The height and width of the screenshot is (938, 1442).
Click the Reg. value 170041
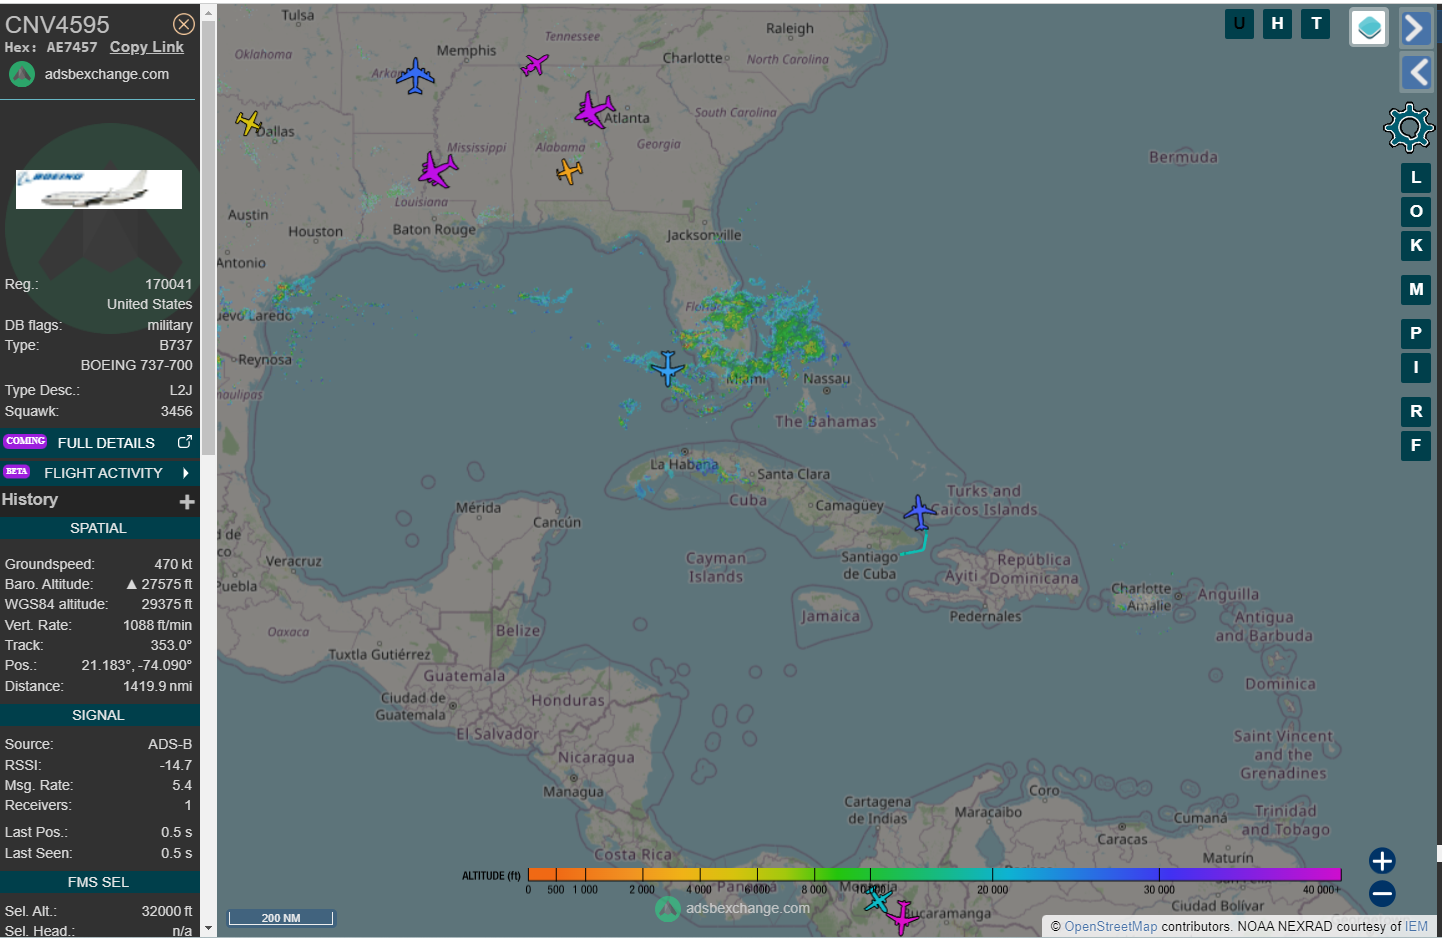[x=169, y=284]
